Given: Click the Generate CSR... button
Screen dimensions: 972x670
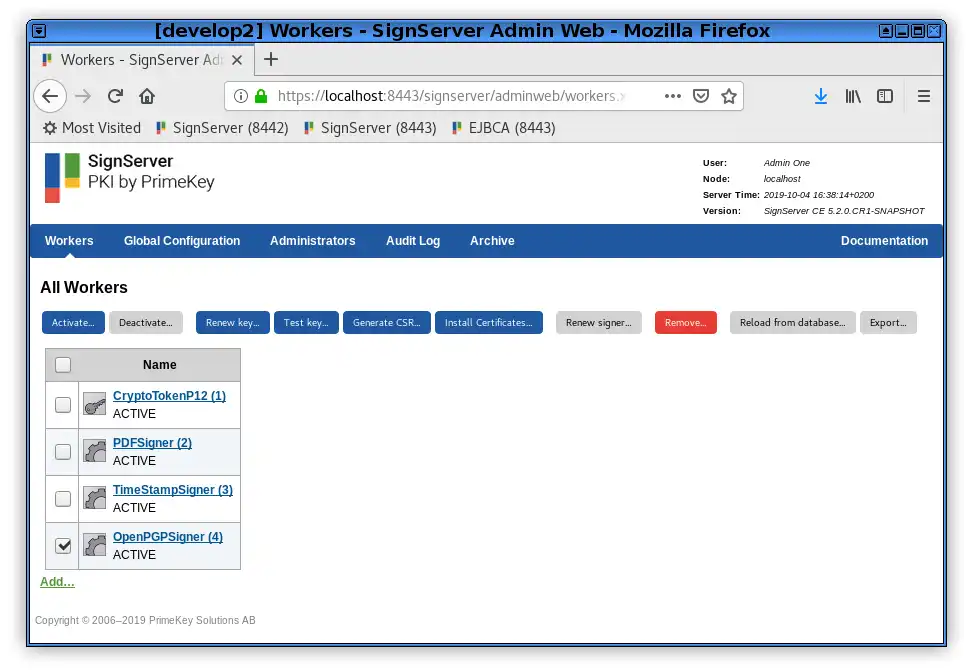Looking at the screenshot, I should tap(387, 322).
